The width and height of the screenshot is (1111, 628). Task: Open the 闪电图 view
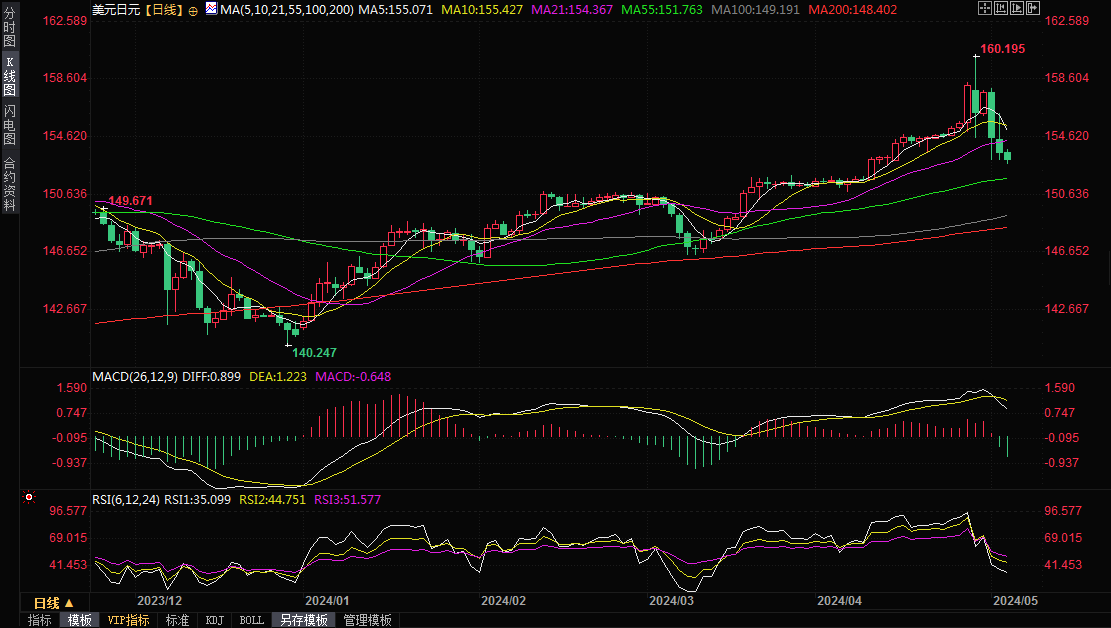point(9,125)
